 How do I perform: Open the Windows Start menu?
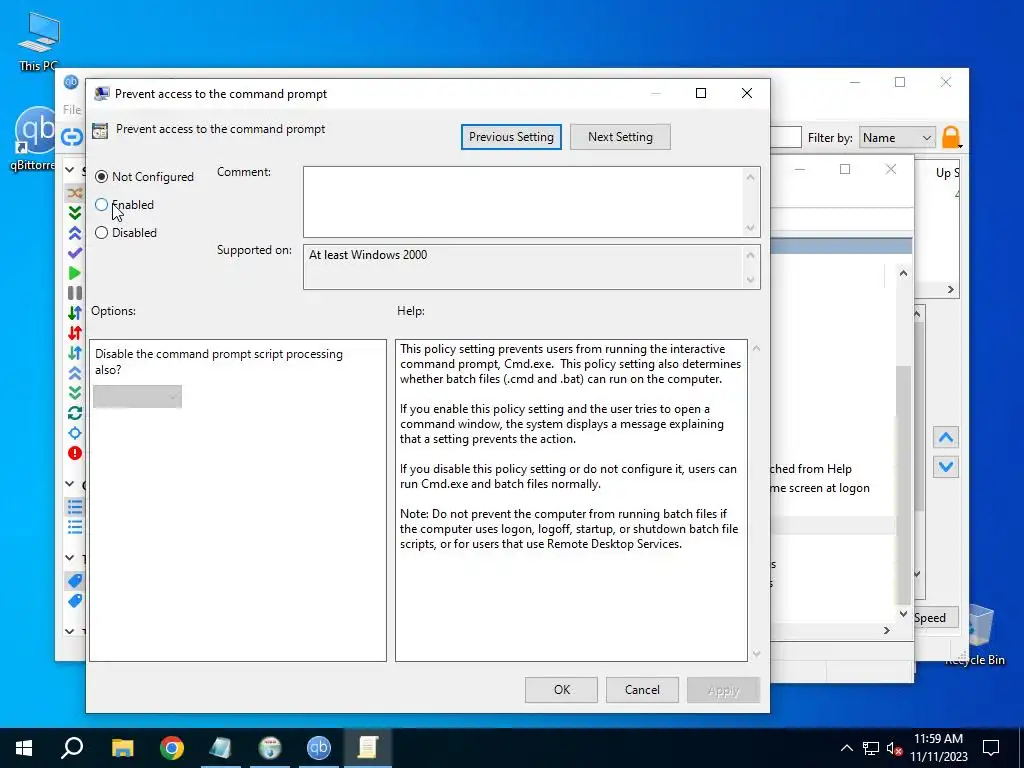tap(24, 748)
